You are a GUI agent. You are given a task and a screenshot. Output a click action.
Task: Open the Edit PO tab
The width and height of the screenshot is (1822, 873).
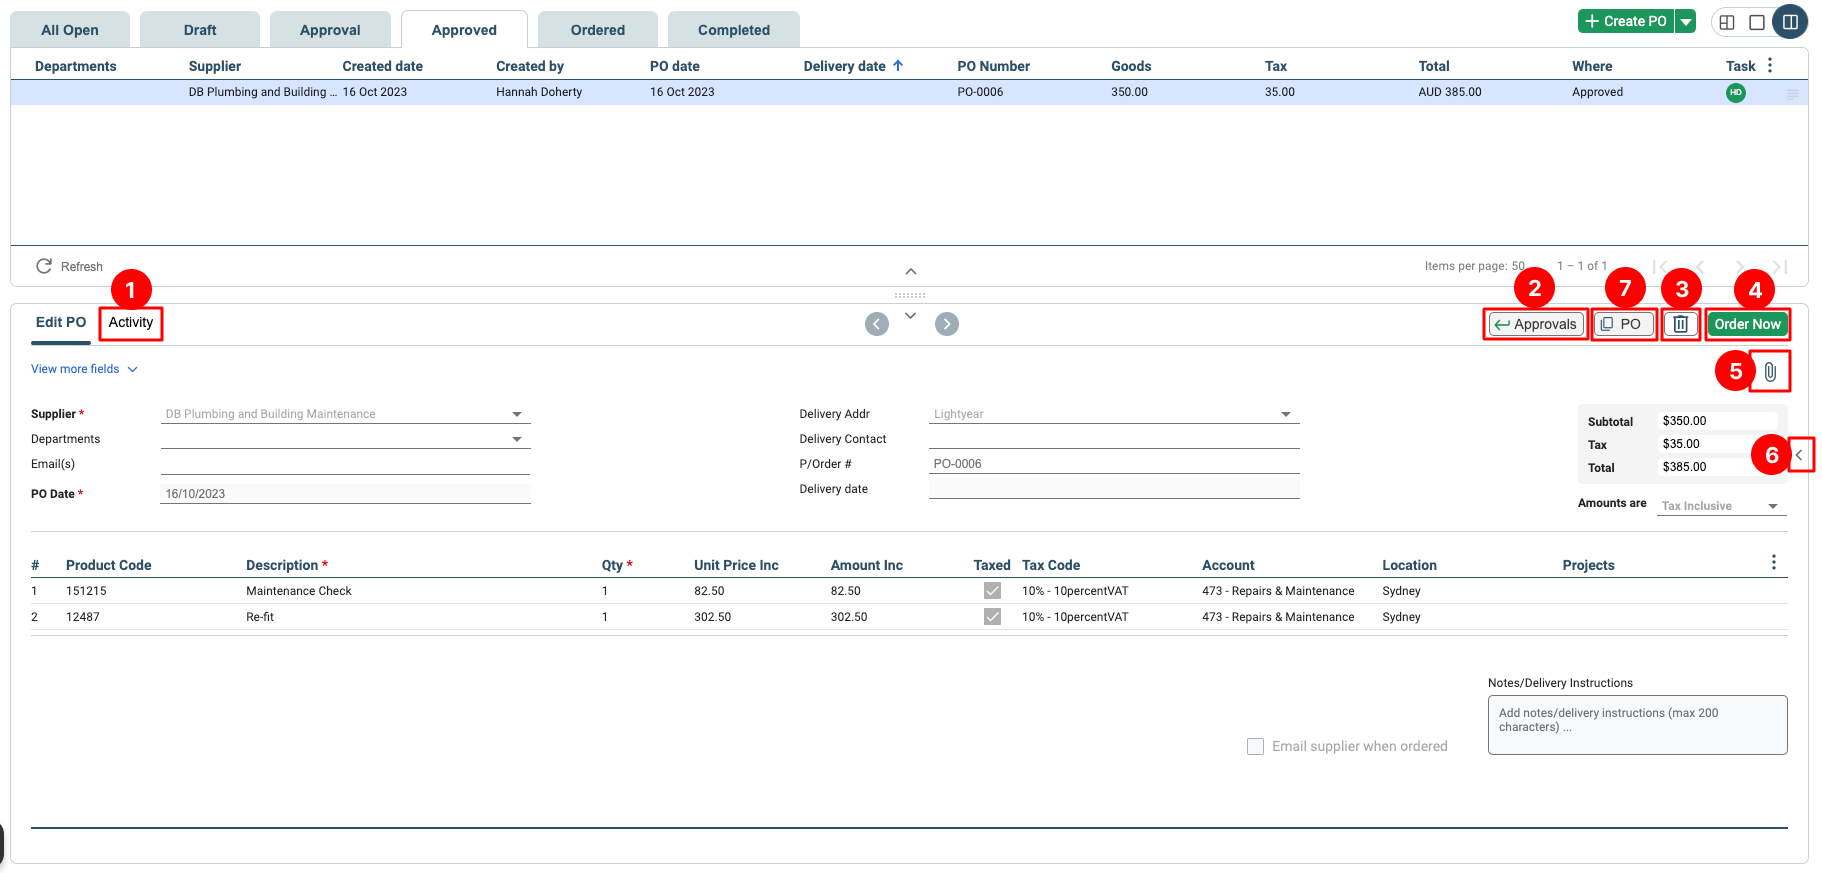tap(61, 322)
